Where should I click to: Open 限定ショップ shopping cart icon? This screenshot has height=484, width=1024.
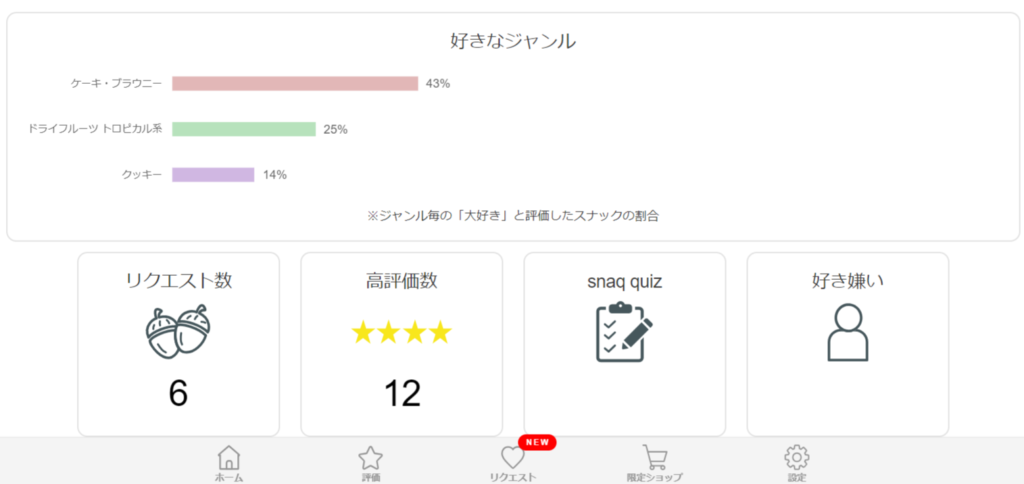[x=655, y=458]
